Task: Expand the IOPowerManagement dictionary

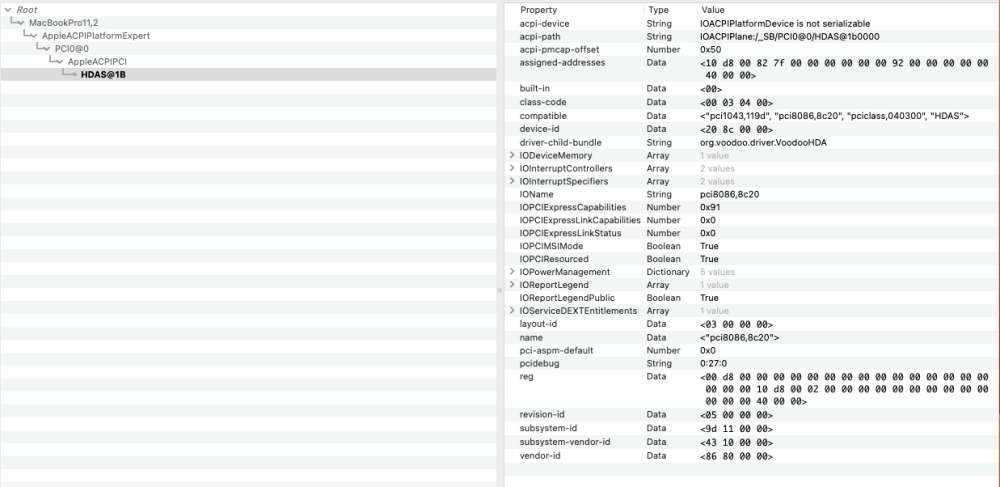Action: pyautogui.click(x=511, y=272)
